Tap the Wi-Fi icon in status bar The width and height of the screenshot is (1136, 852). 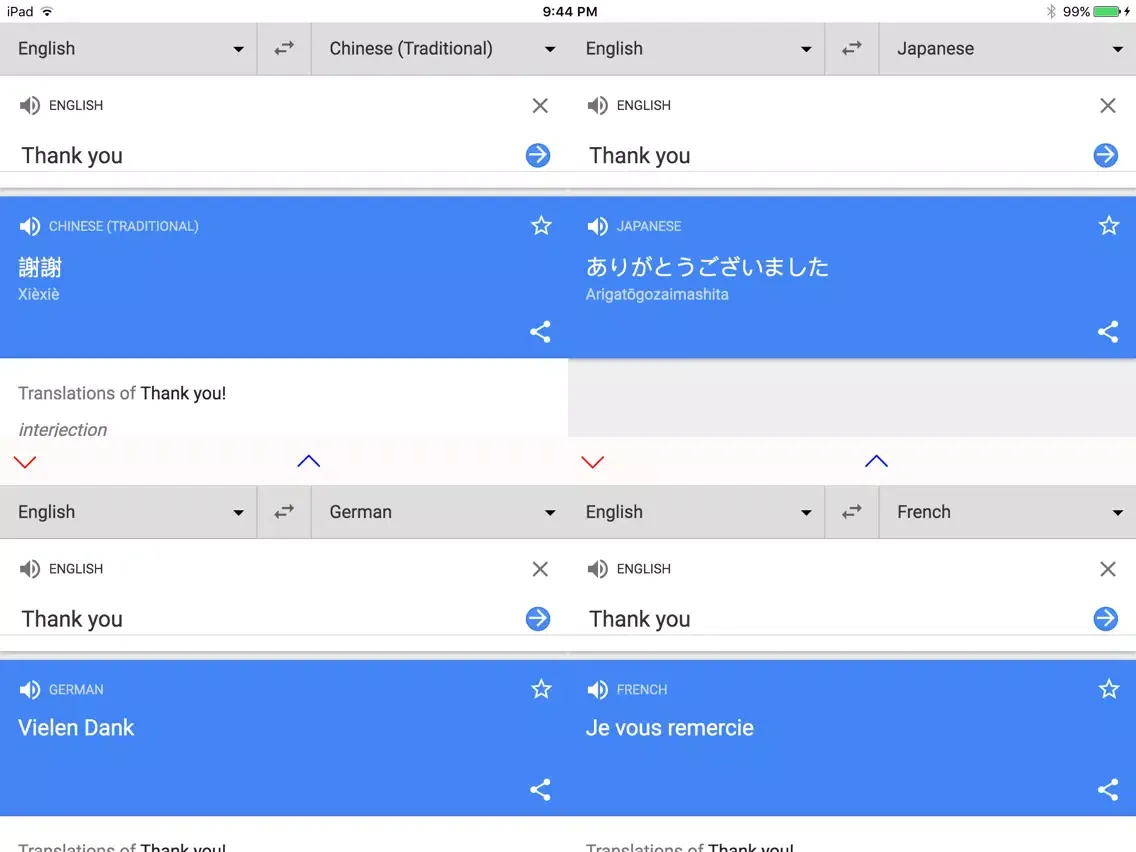pos(47,12)
